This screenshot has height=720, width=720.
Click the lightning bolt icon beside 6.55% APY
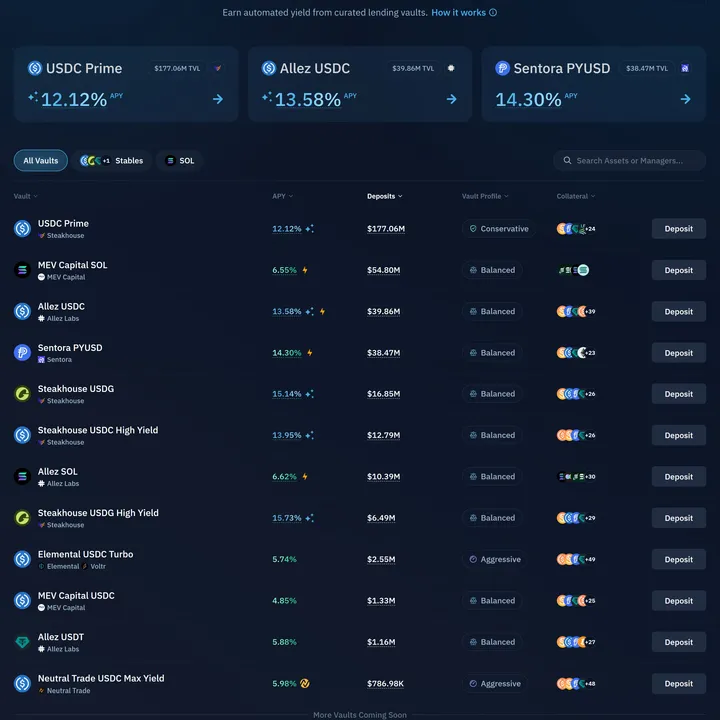(x=305, y=270)
